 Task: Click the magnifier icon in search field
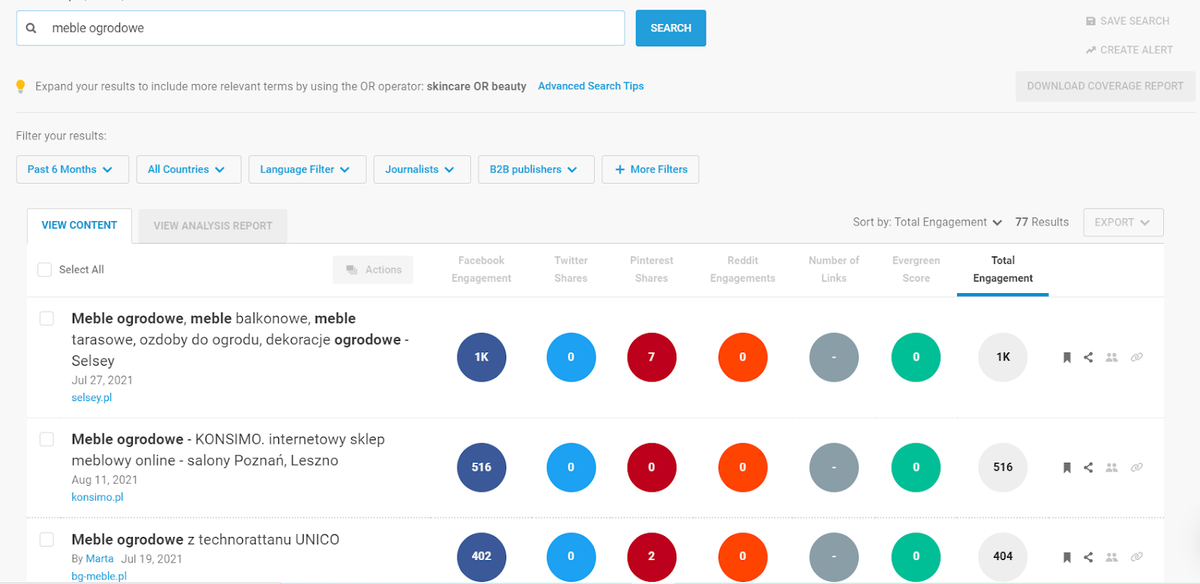click(31, 28)
